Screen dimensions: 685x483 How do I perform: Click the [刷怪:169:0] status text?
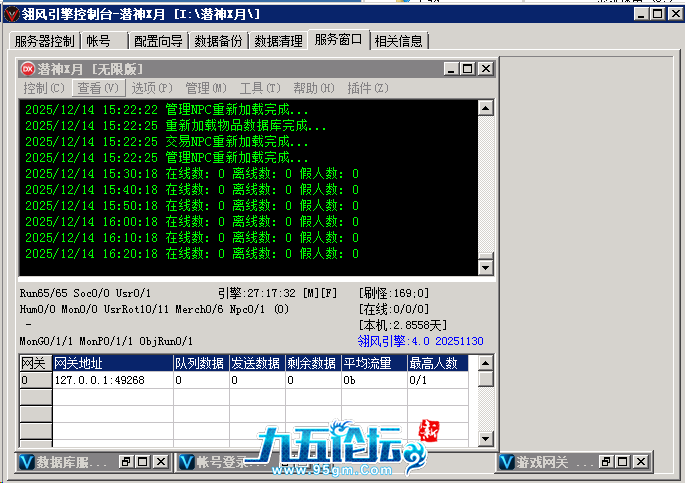pos(394,293)
